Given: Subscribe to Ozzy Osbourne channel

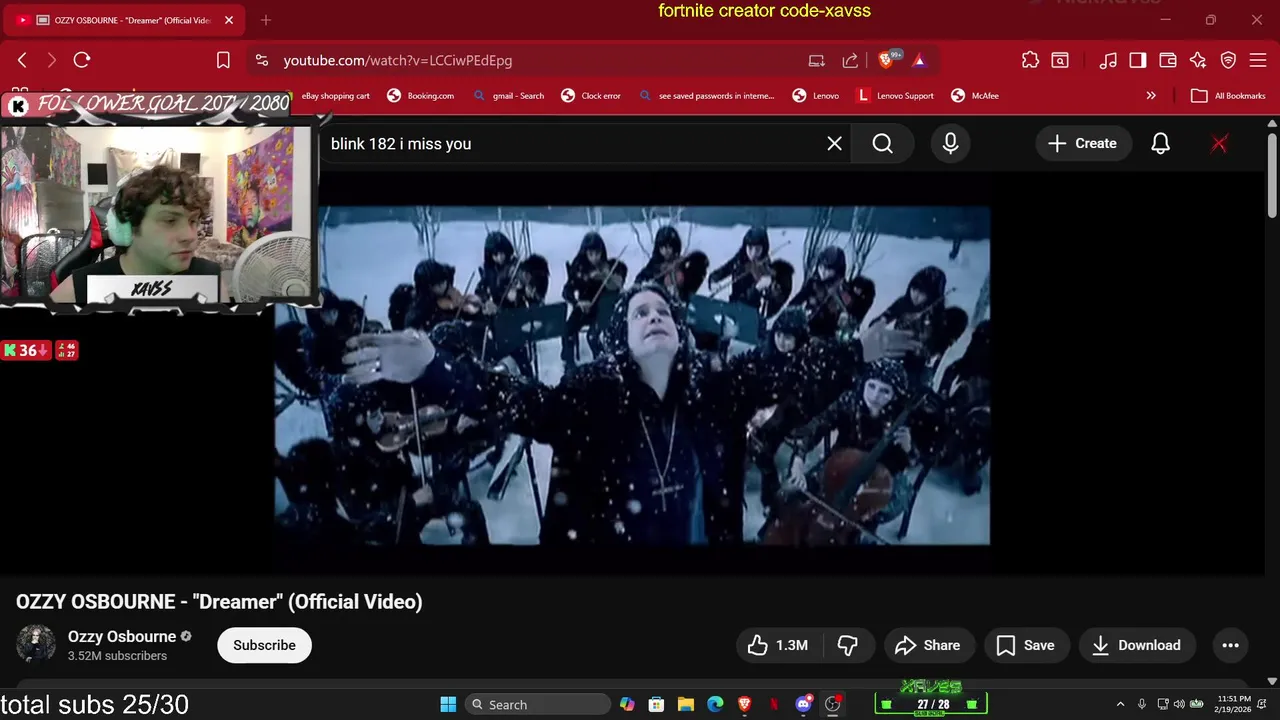Looking at the screenshot, I should pyautogui.click(x=264, y=645).
